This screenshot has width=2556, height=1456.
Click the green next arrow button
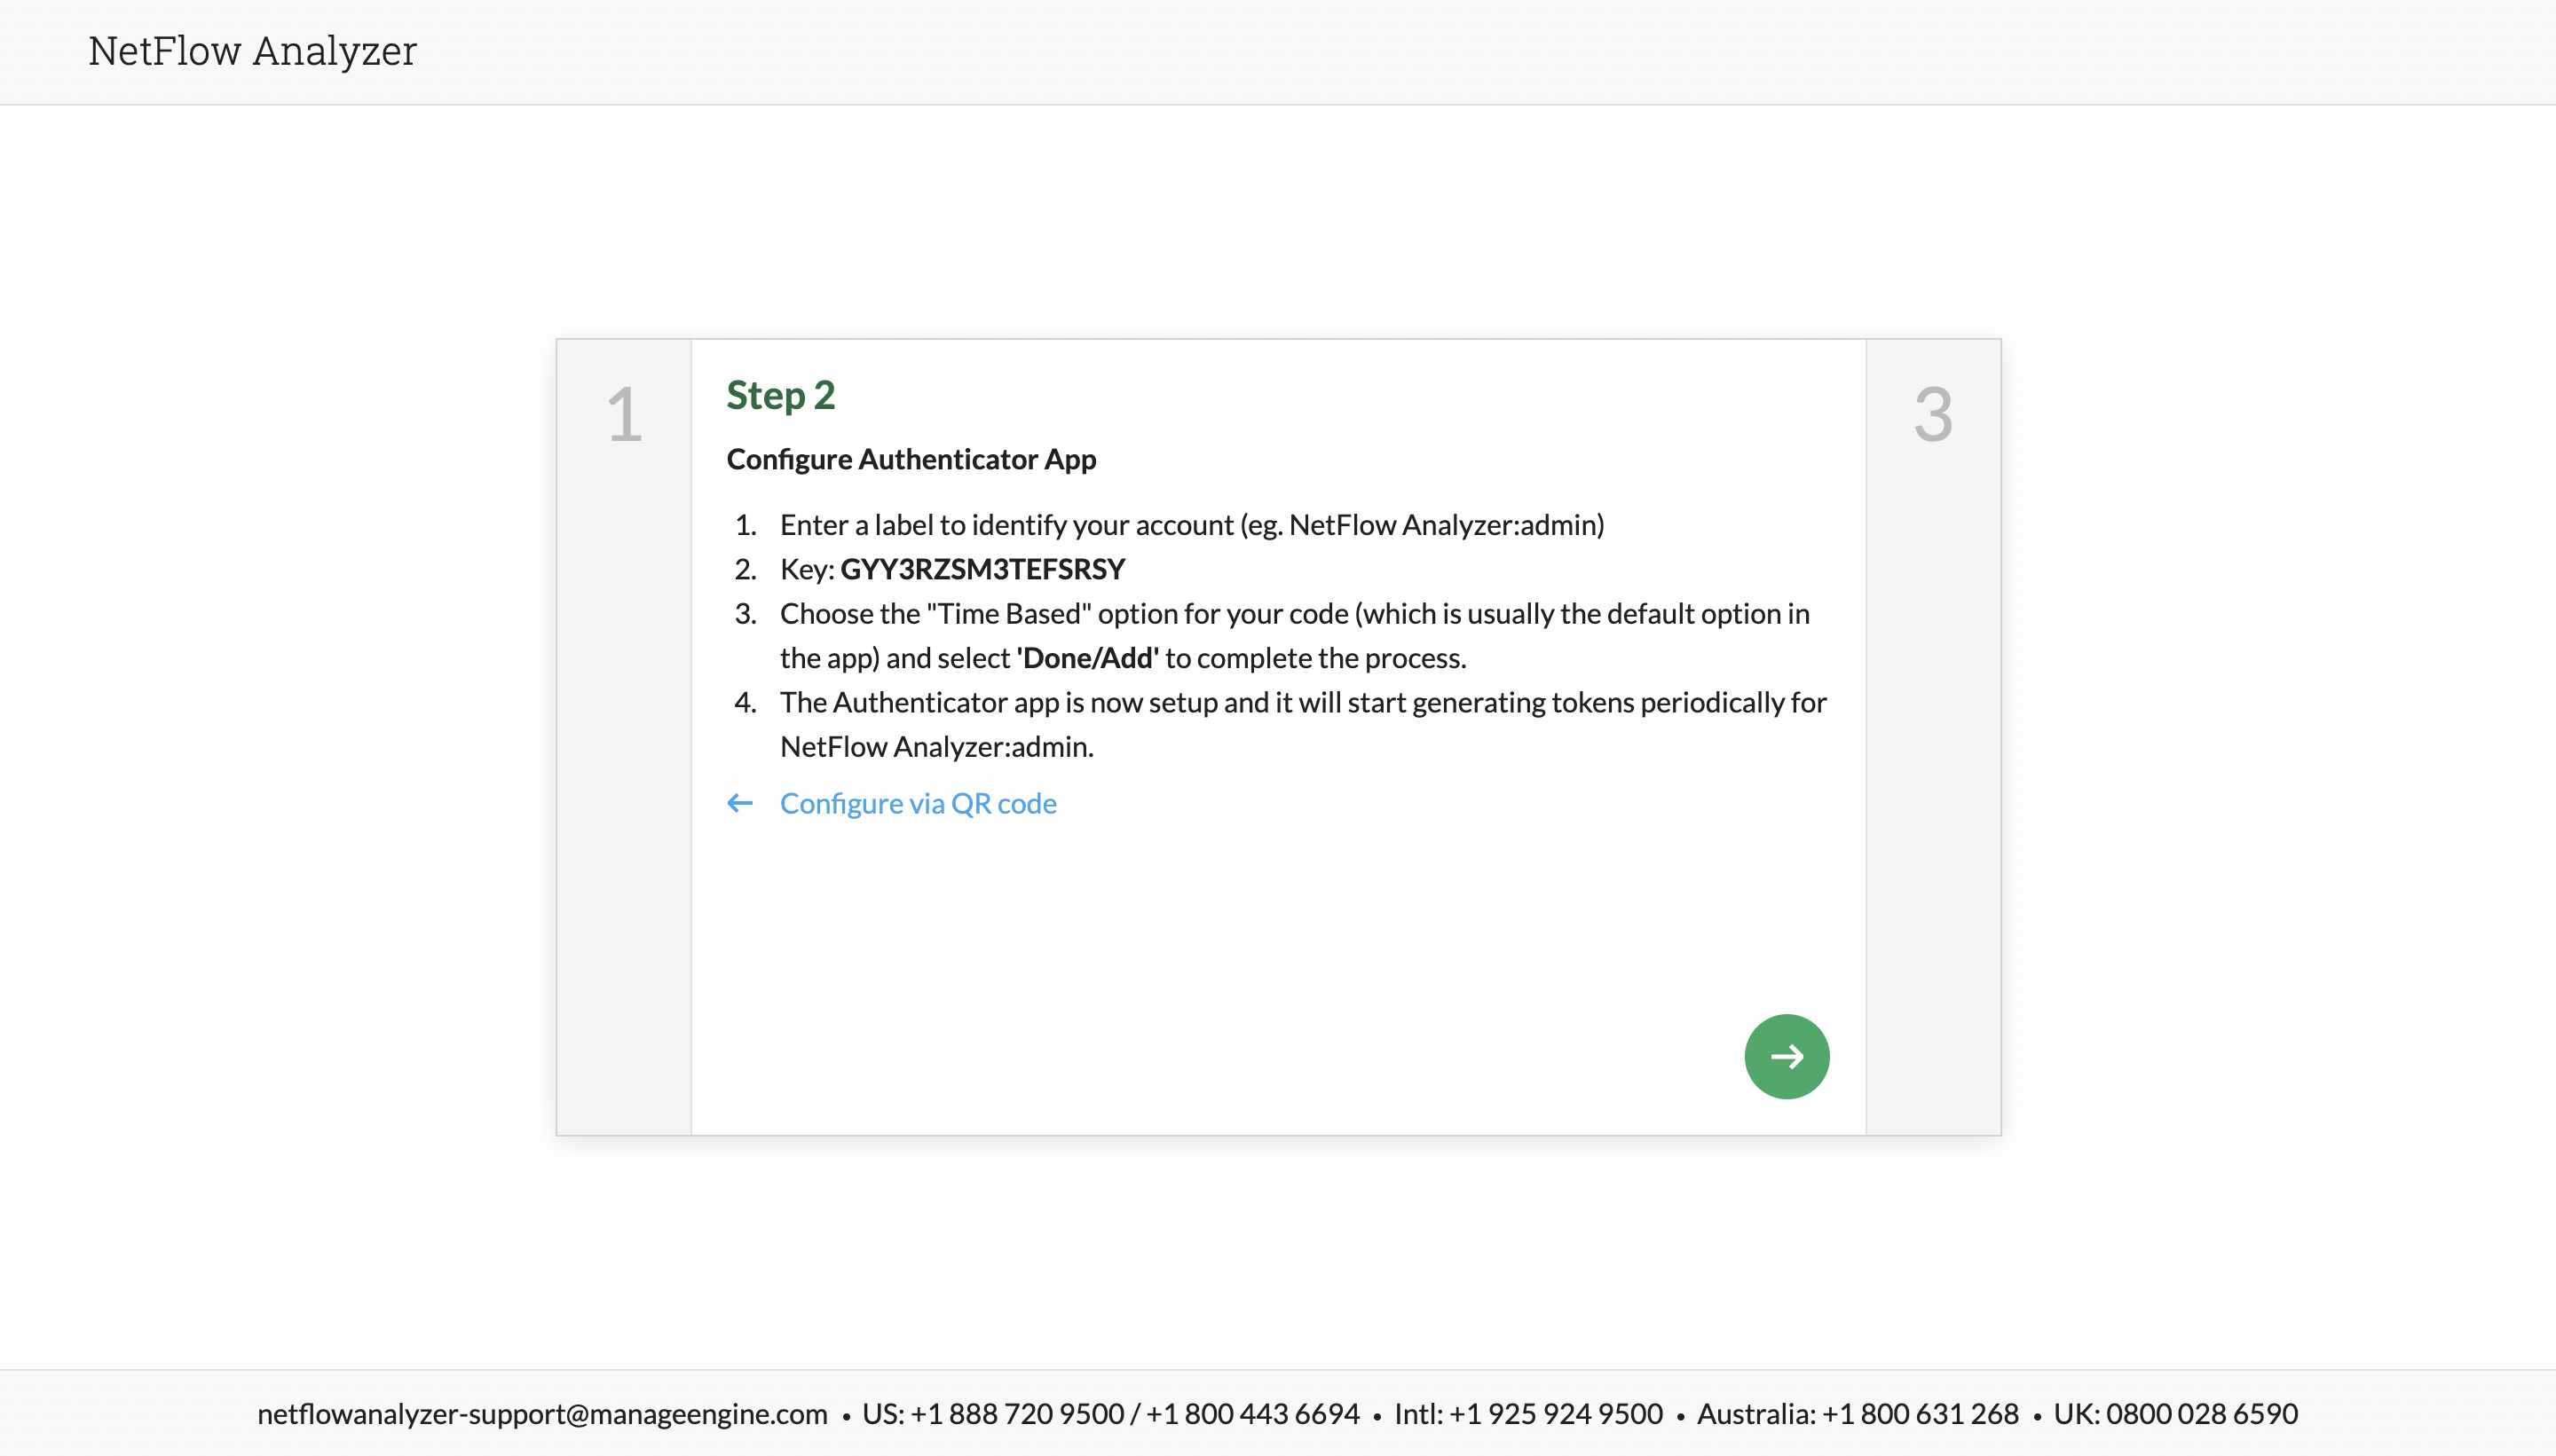(x=1786, y=1056)
